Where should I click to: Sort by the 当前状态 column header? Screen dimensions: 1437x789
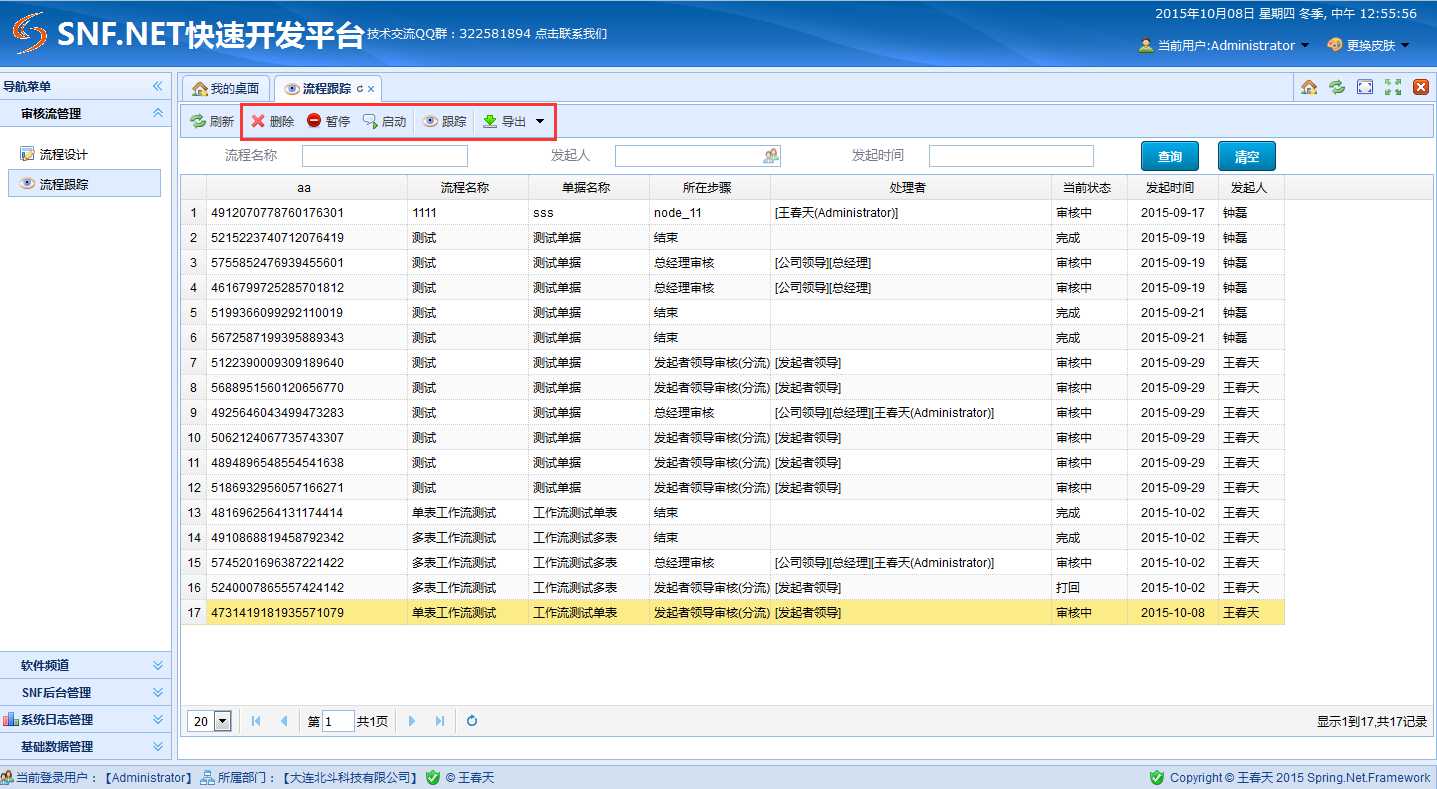pos(1089,187)
